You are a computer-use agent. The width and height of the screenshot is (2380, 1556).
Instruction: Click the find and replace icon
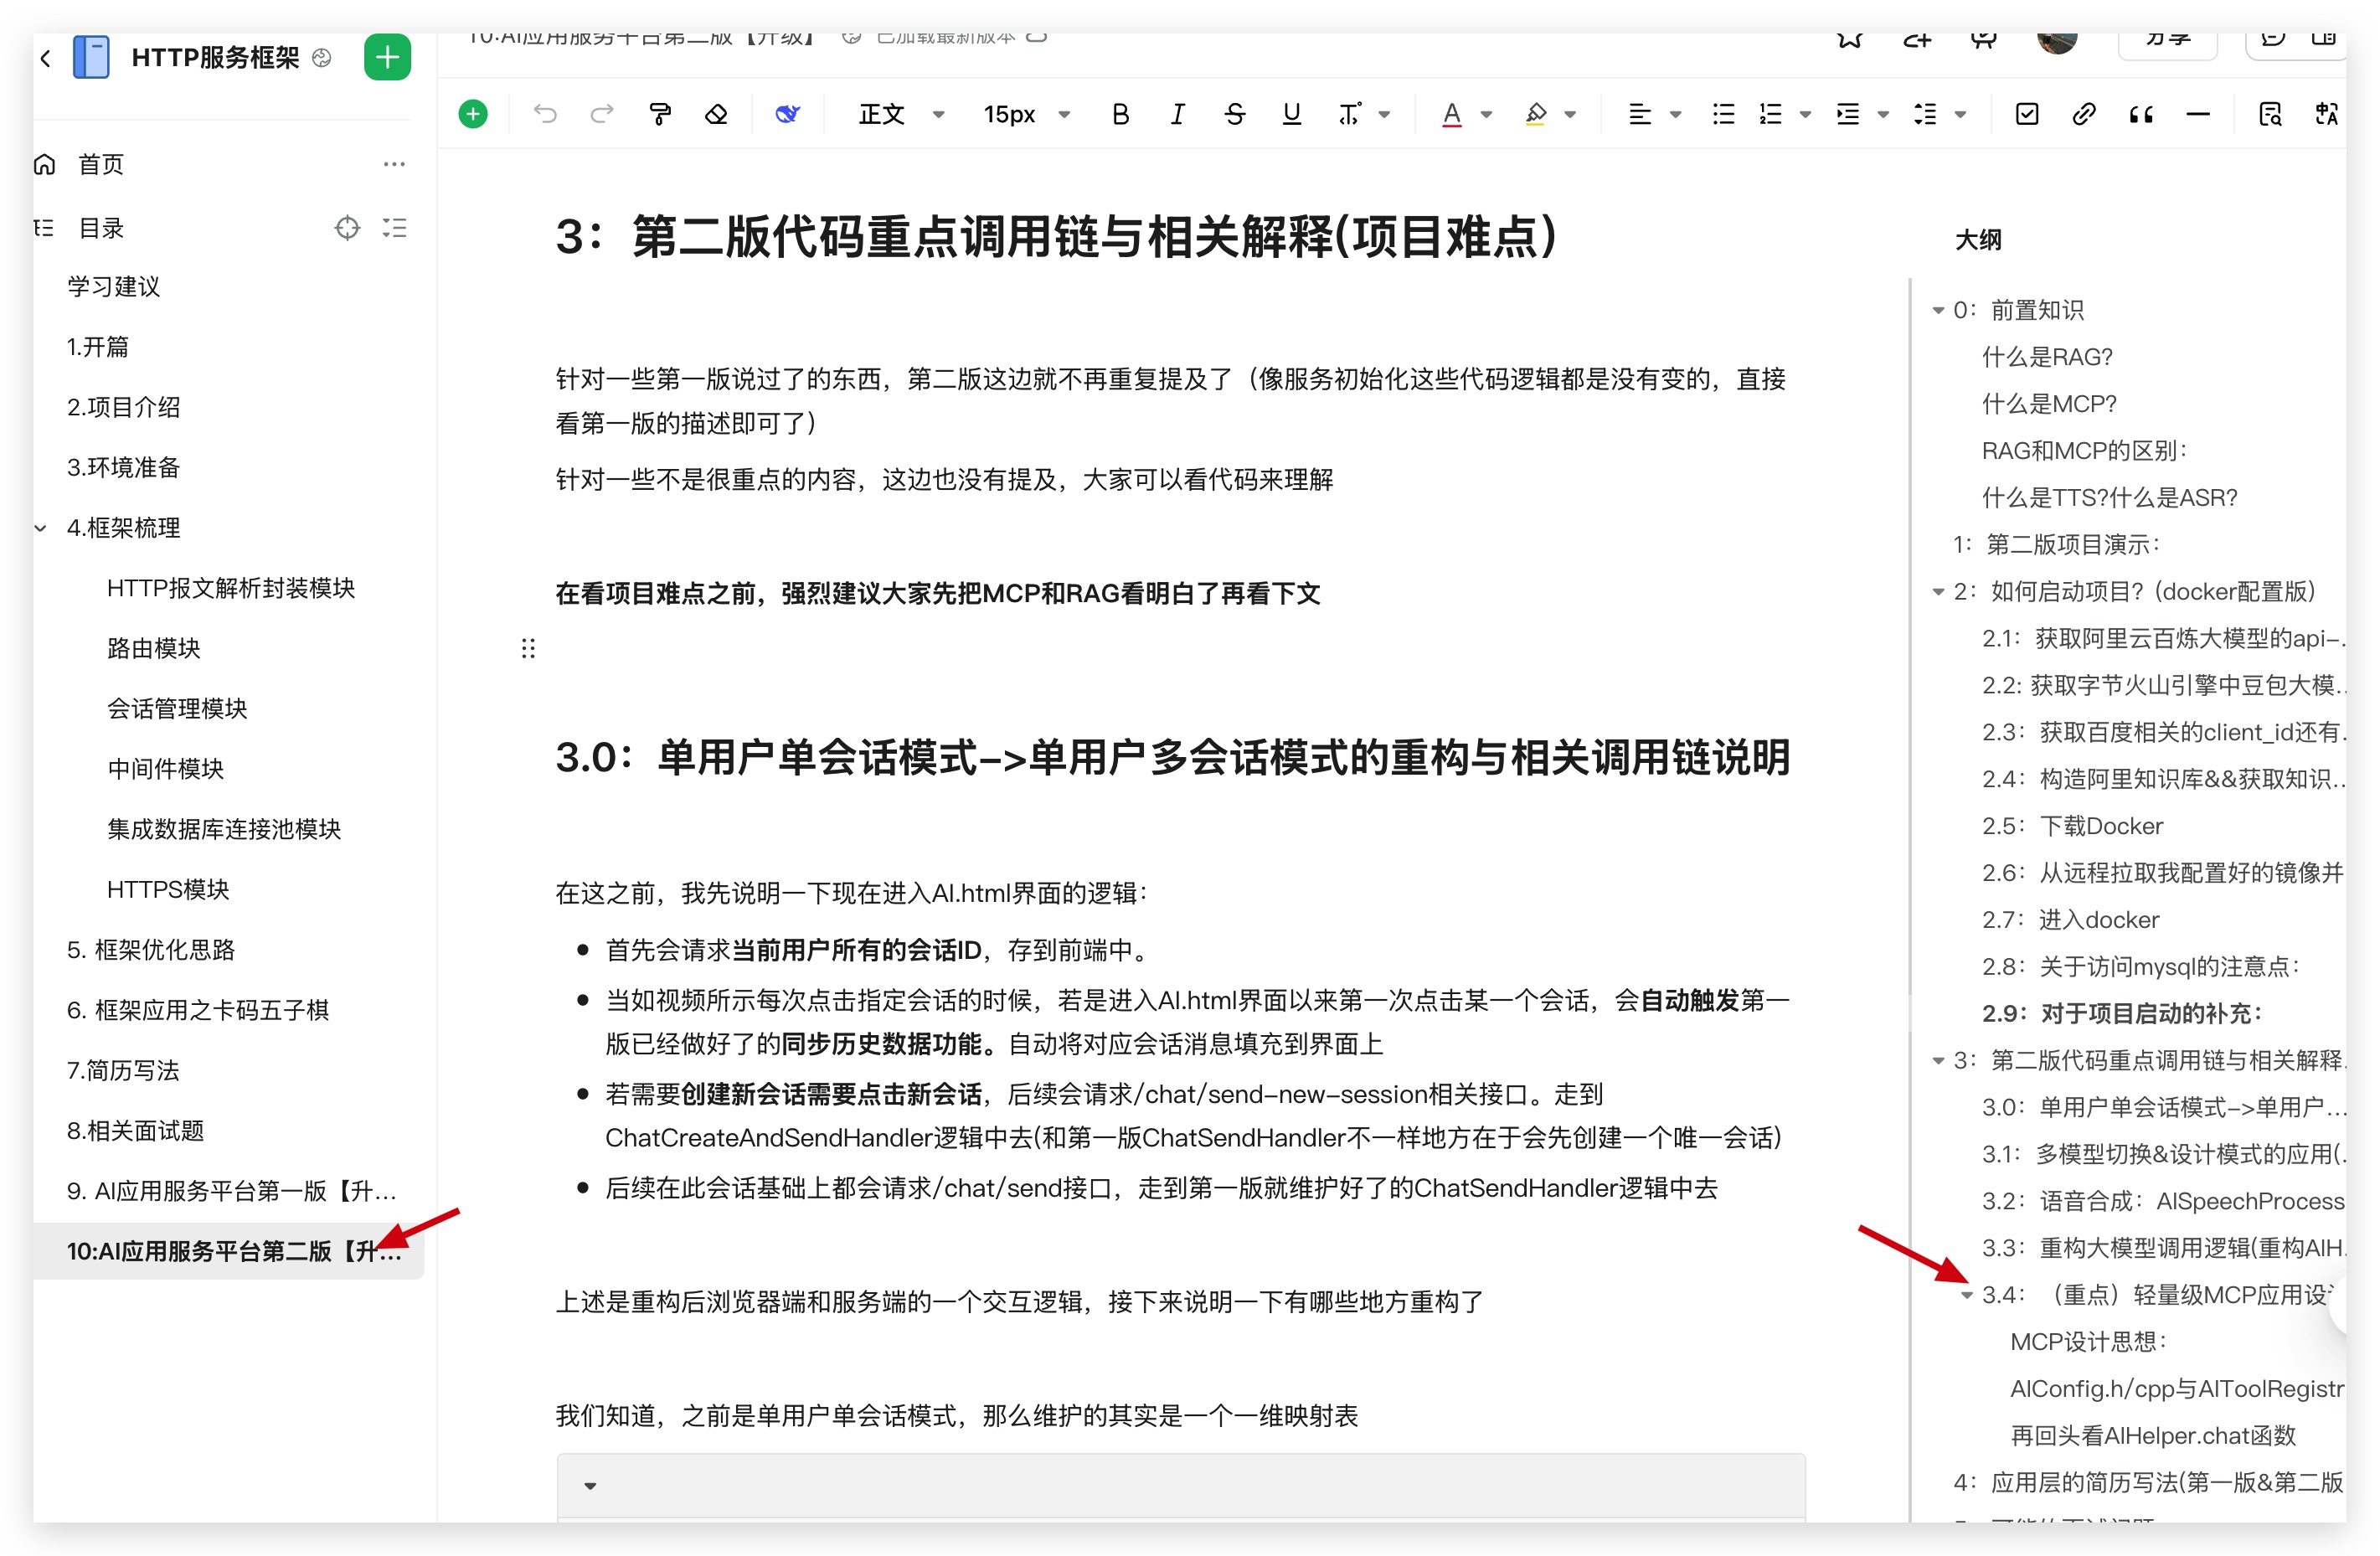pos(2270,114)
